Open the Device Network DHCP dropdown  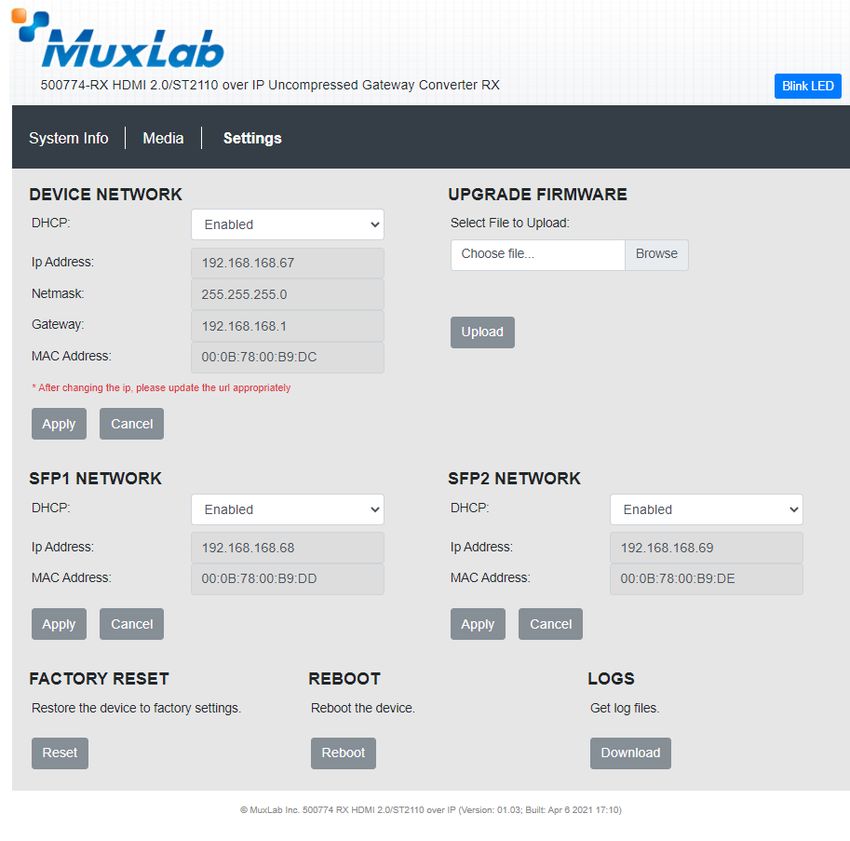click(287, 224)
